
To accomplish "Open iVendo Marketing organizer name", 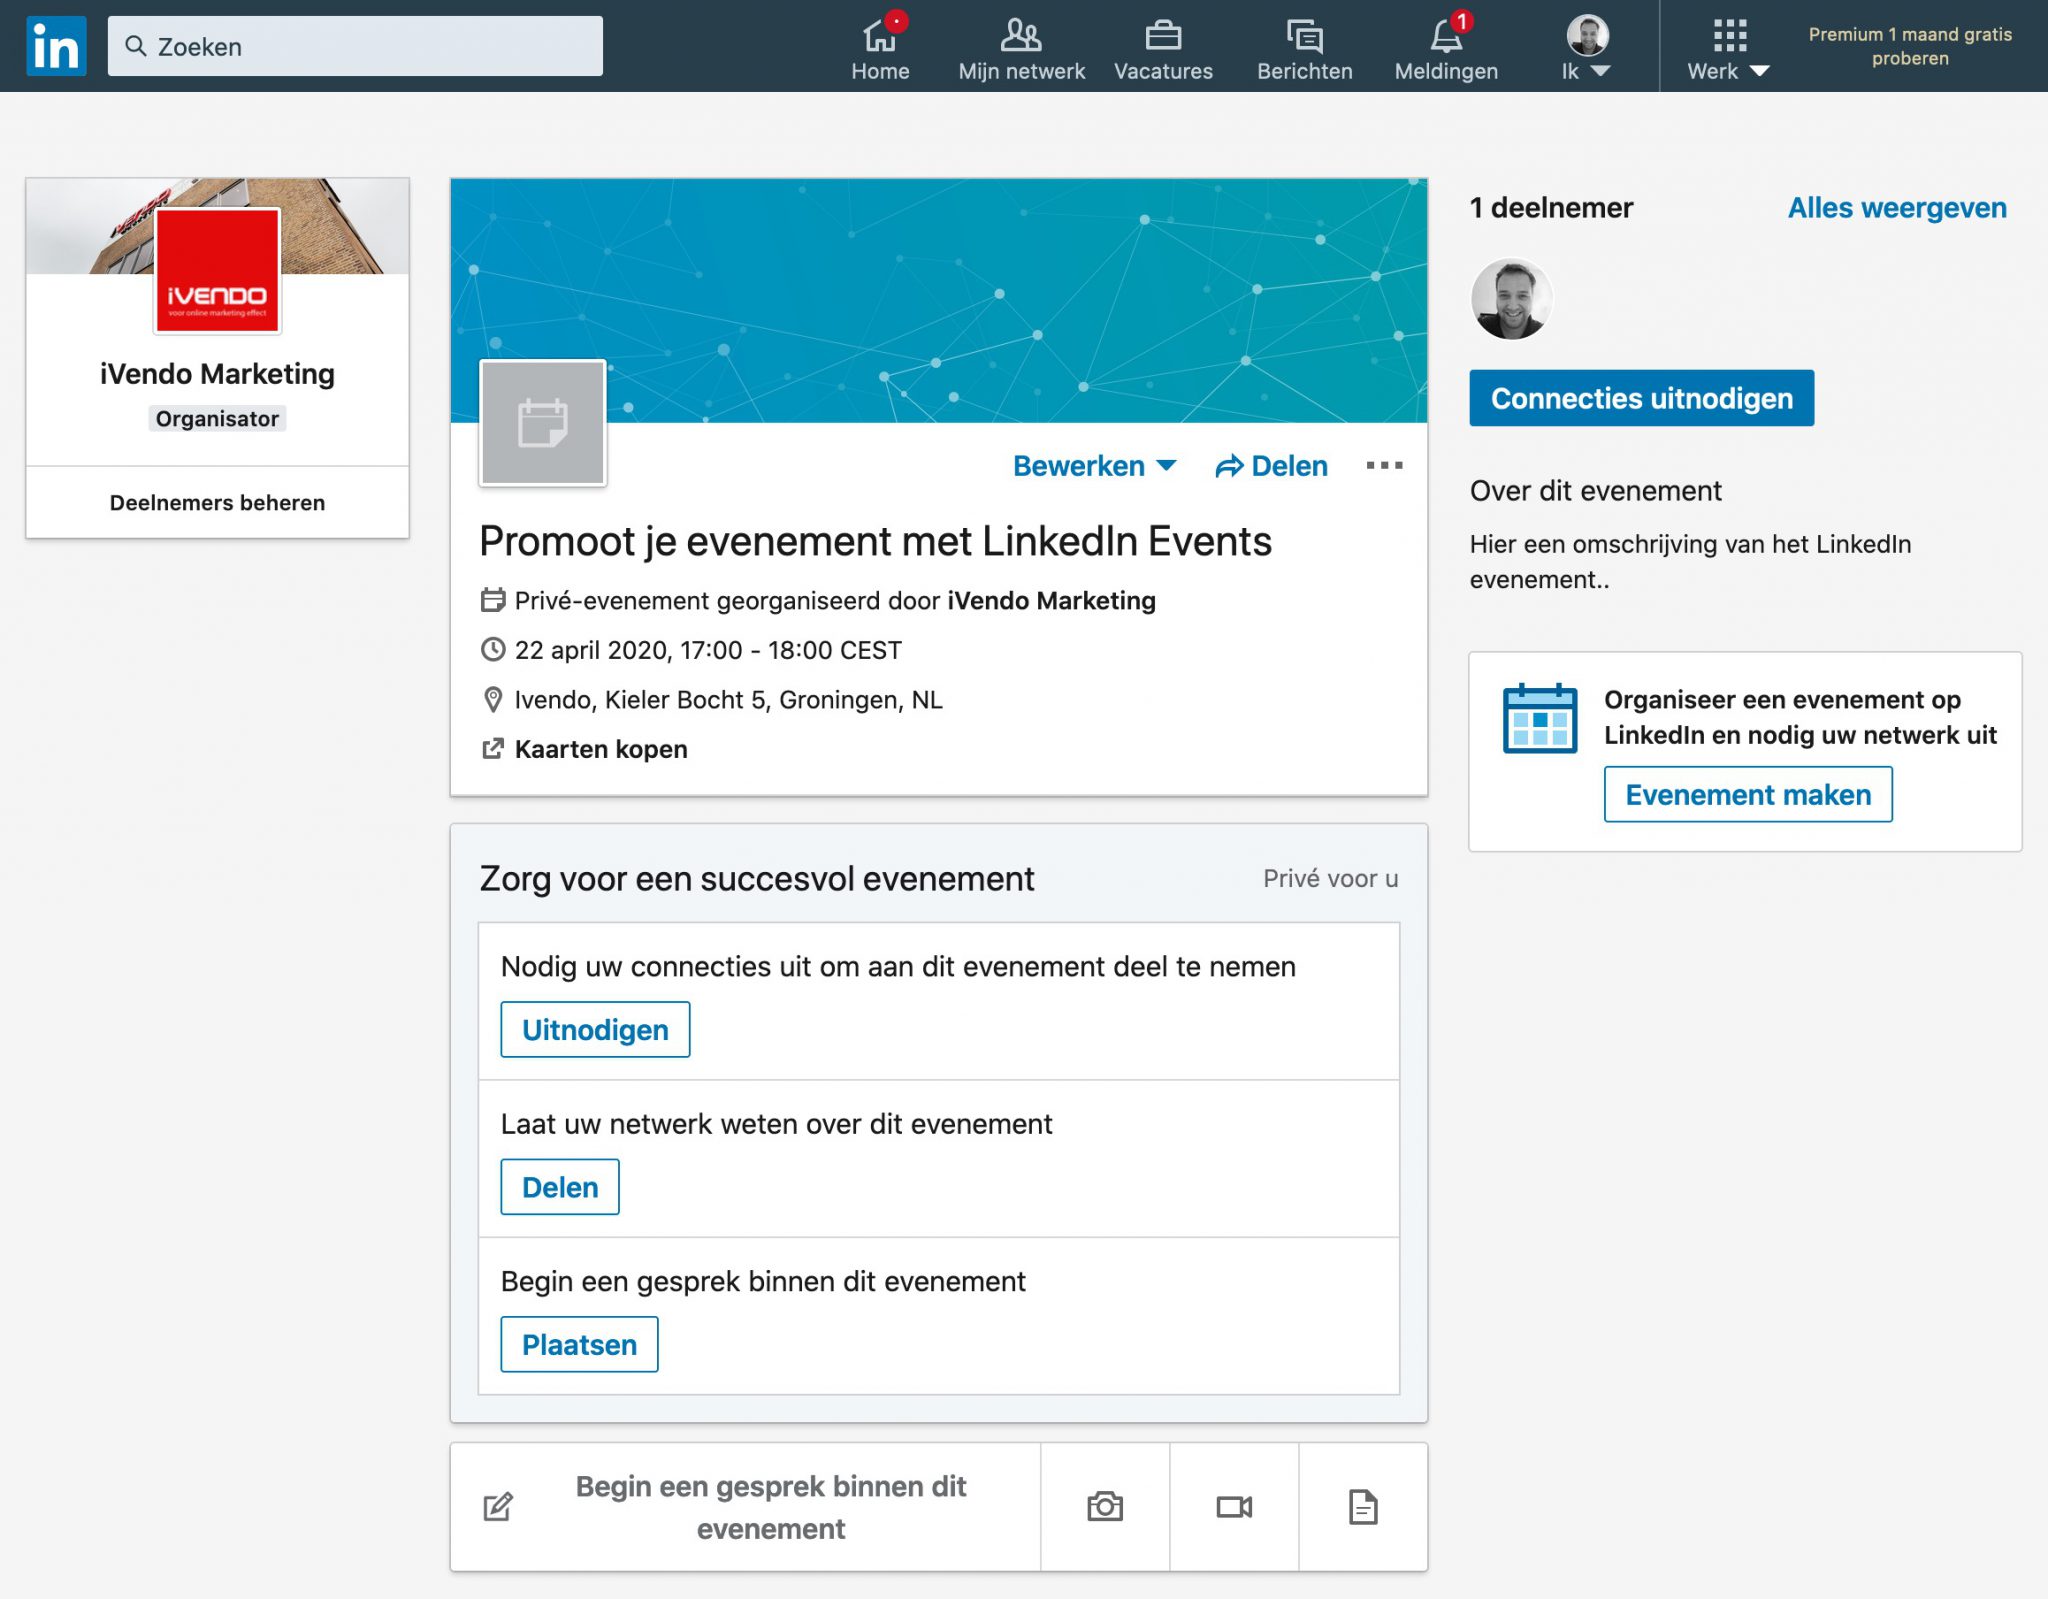I will [x=217, y=374].
